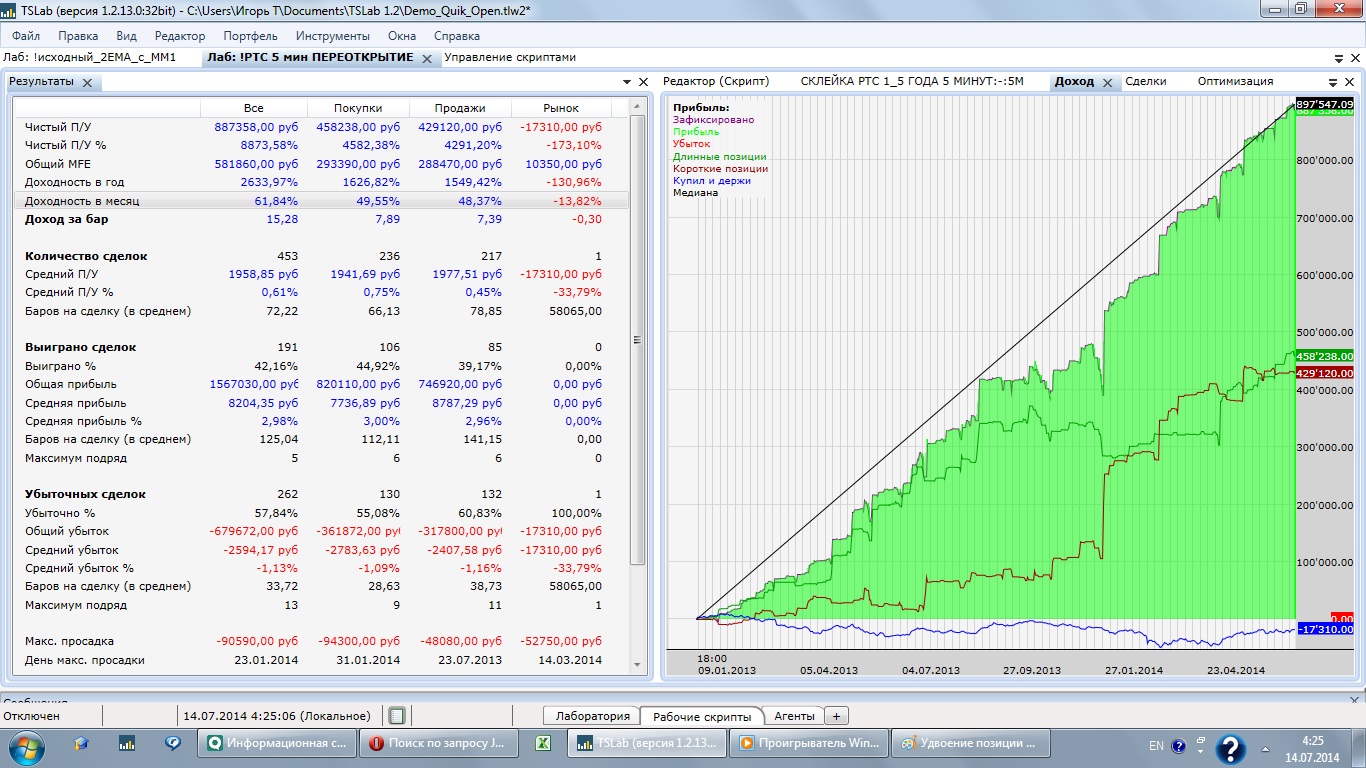The image size is (1366, 768).
Task: Open the main workspace tab list dropdown
Action: (x=1340, y=59)
